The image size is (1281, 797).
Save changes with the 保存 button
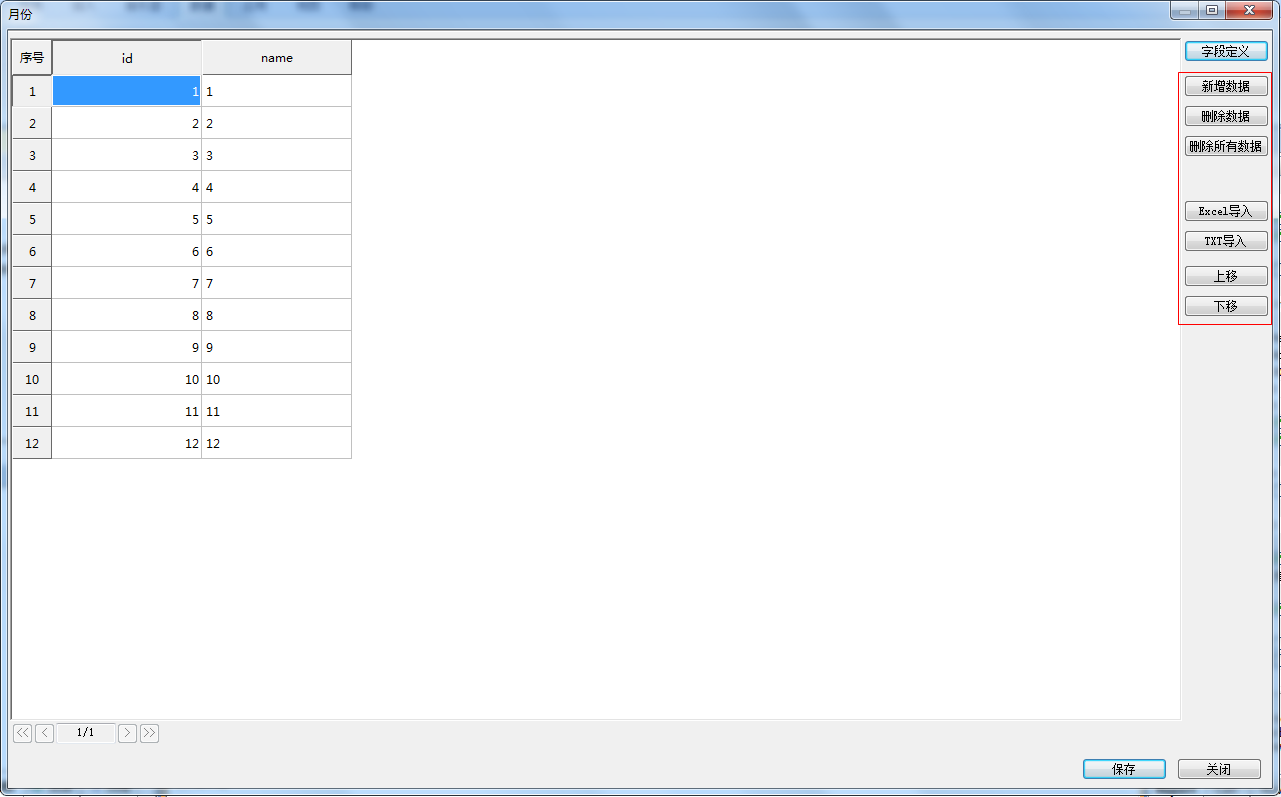(1124, 769)
